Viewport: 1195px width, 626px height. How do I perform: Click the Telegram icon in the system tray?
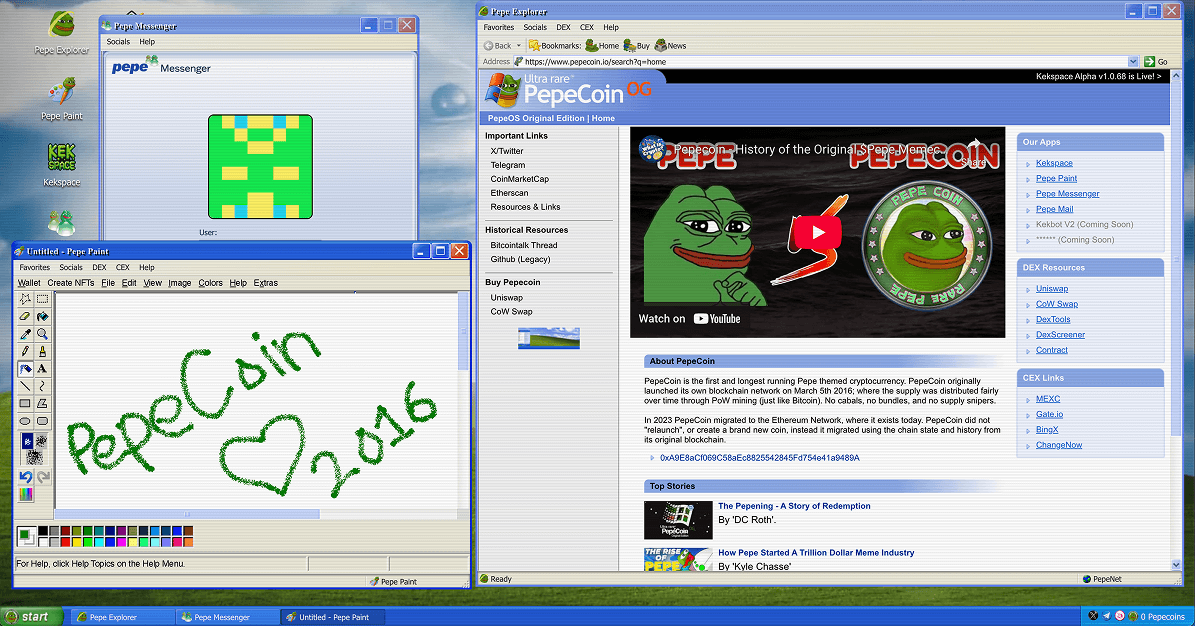click(x=1107, y=616)
